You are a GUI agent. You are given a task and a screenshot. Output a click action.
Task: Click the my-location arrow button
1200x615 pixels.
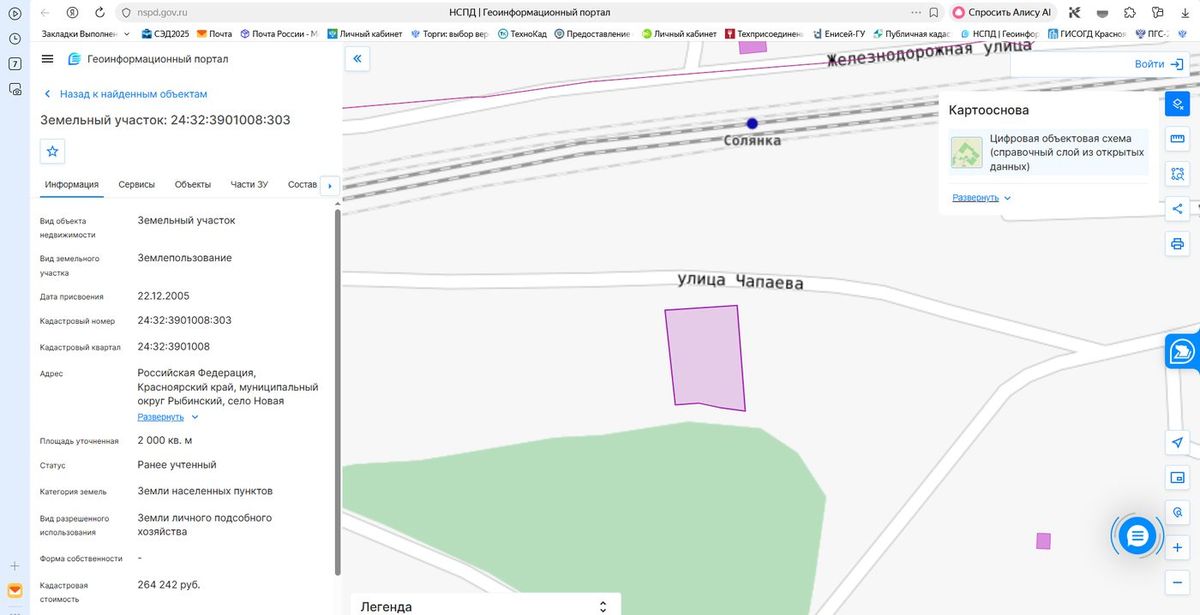click(x=1177, y=442)
